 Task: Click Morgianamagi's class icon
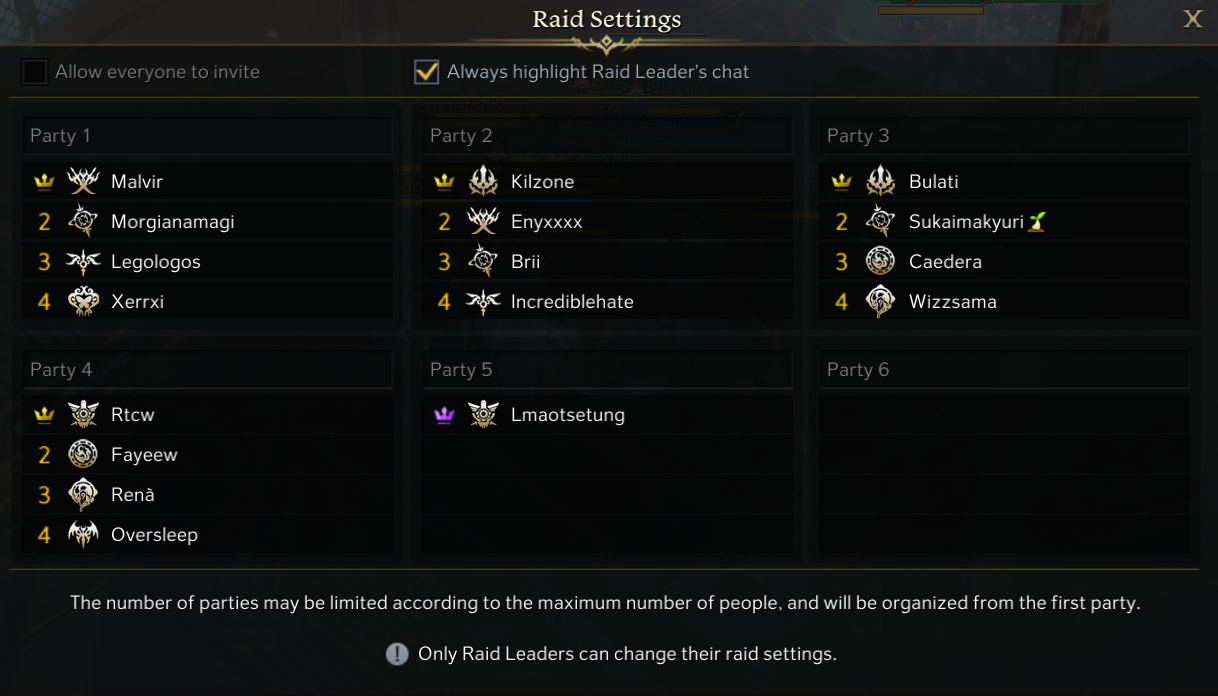click(x=84, y=221)
